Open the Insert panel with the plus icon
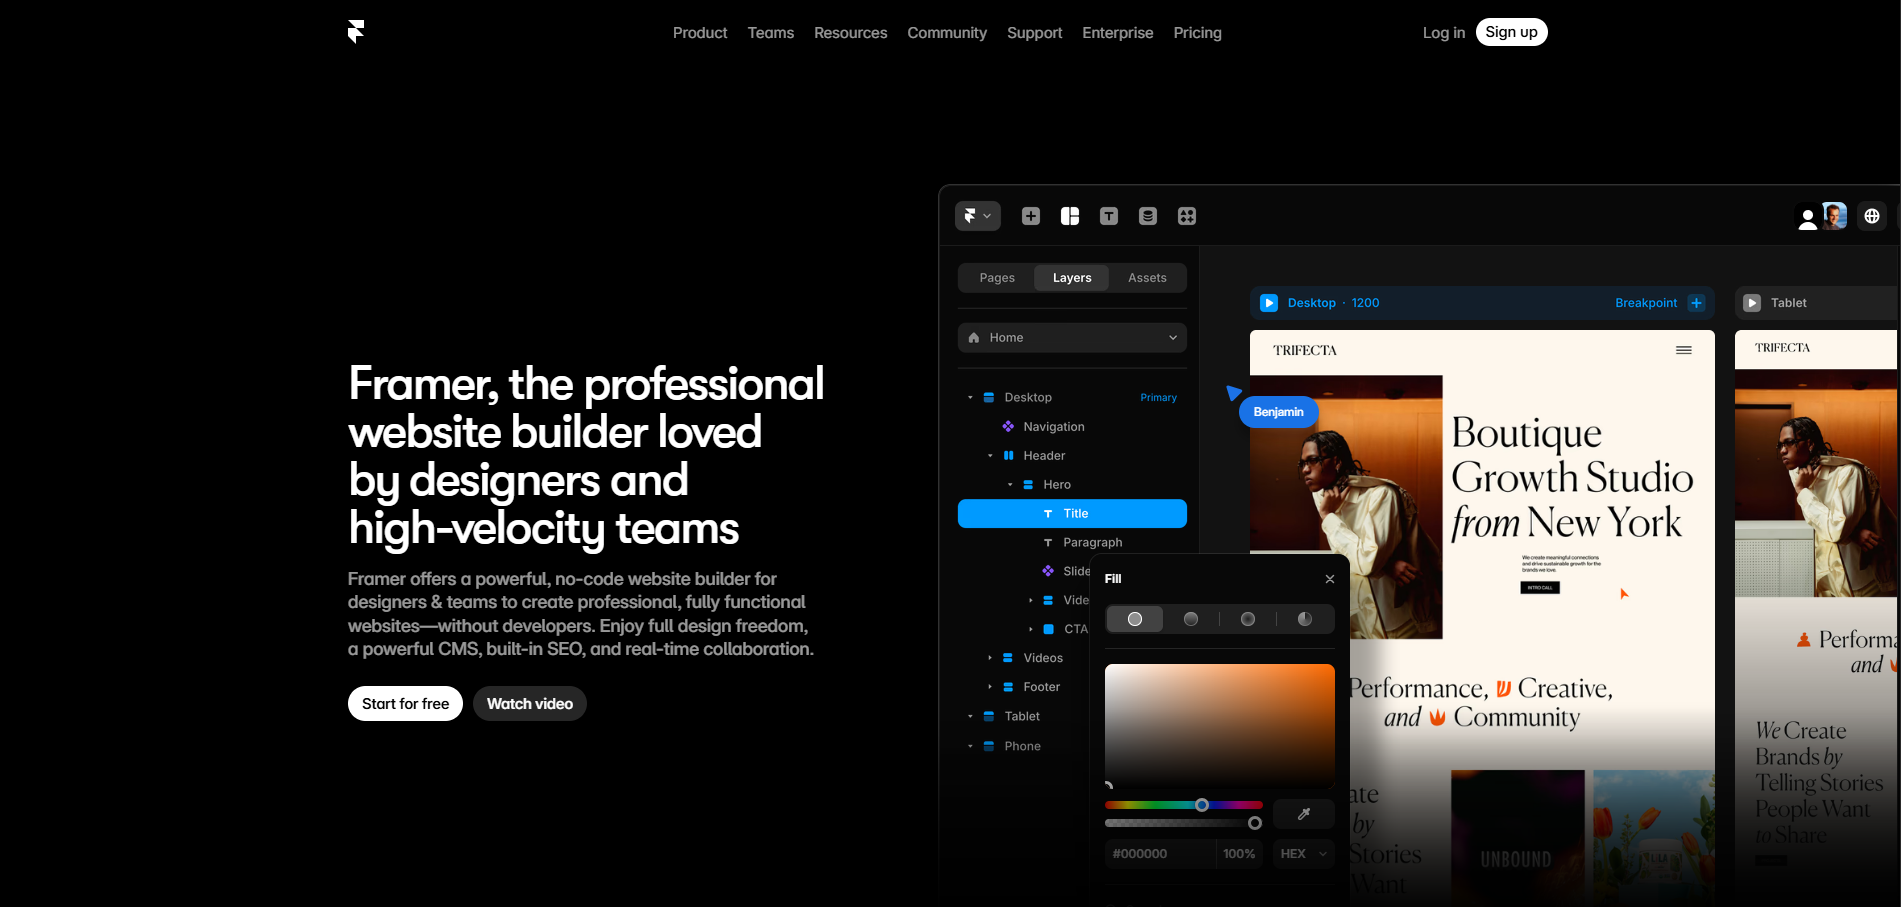Screen dimensions: 1901x907 coord(1030,216)
